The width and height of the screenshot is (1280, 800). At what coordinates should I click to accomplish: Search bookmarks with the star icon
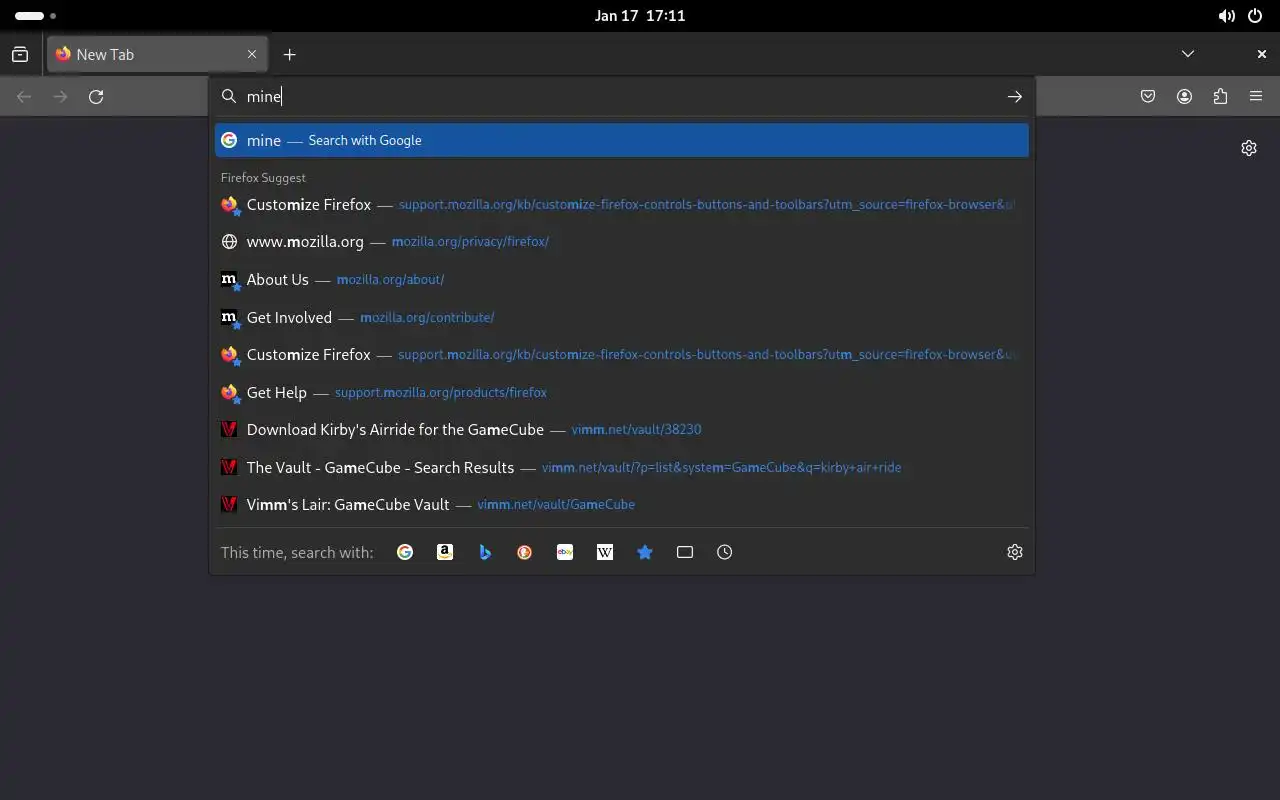(645, 552)
